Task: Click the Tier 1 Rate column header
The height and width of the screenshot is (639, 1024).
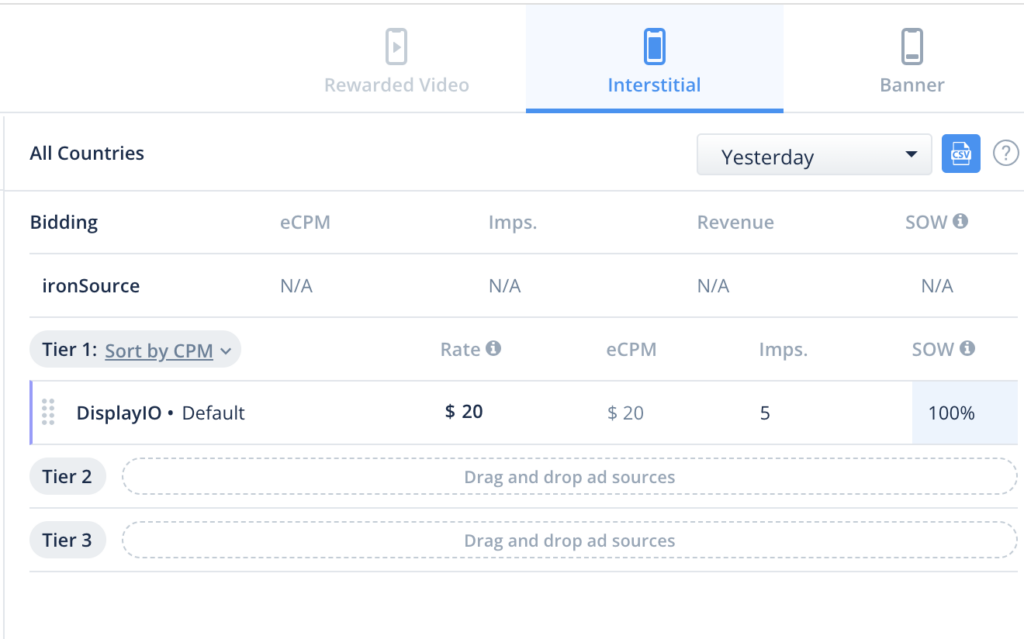Action: pos(460,350)
